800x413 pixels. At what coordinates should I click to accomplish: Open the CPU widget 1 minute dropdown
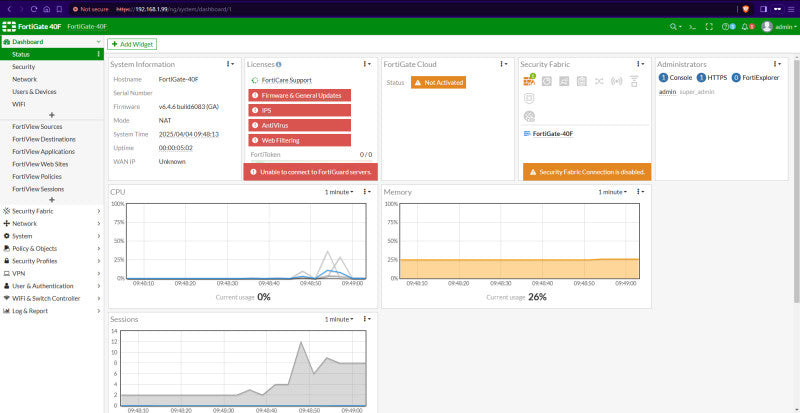(x=339, y=192)
